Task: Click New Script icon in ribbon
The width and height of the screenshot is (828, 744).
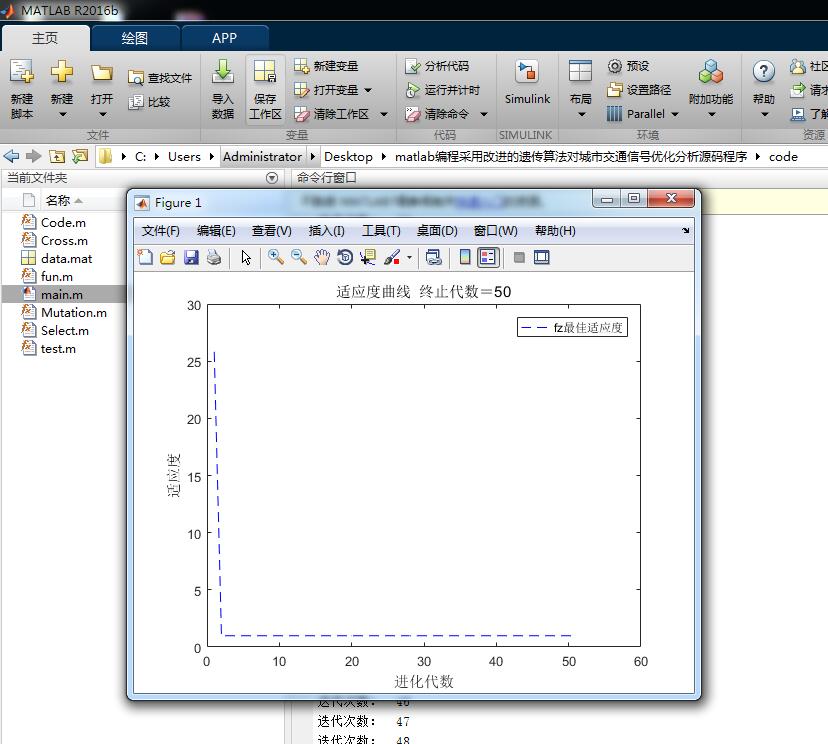Action: (22, 72)
